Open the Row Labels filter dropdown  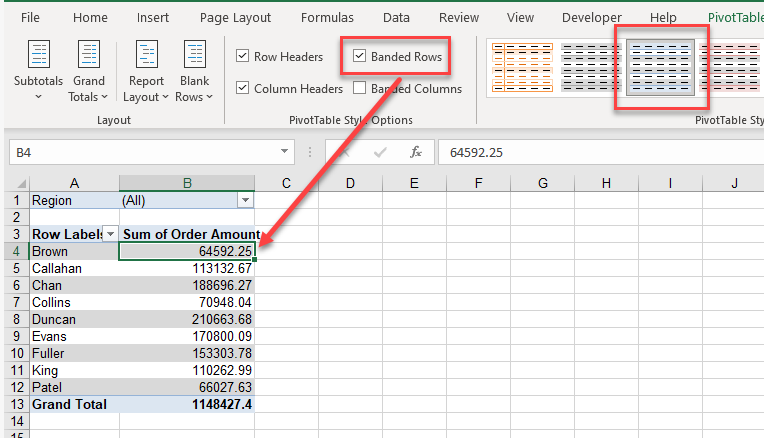pos(111,233)
